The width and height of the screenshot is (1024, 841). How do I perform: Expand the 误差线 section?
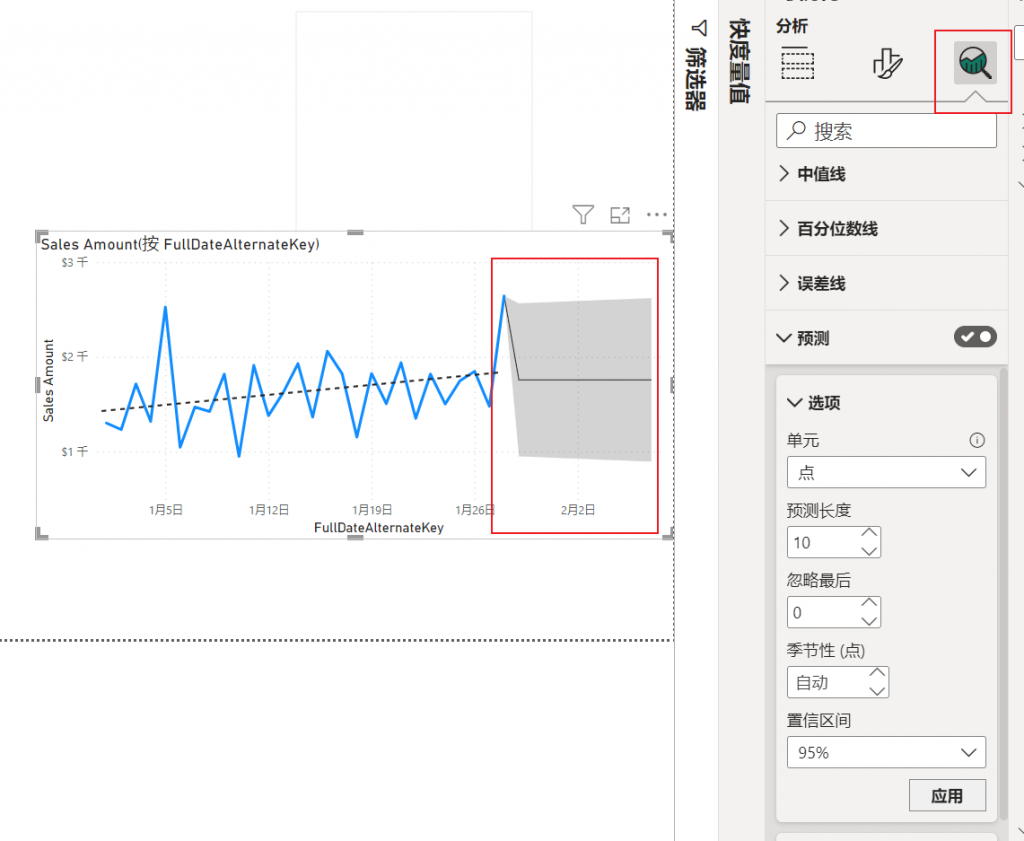click(820, 284)
